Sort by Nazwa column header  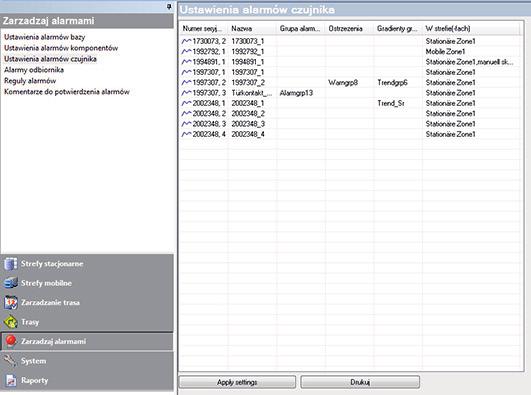pos(252,28)
